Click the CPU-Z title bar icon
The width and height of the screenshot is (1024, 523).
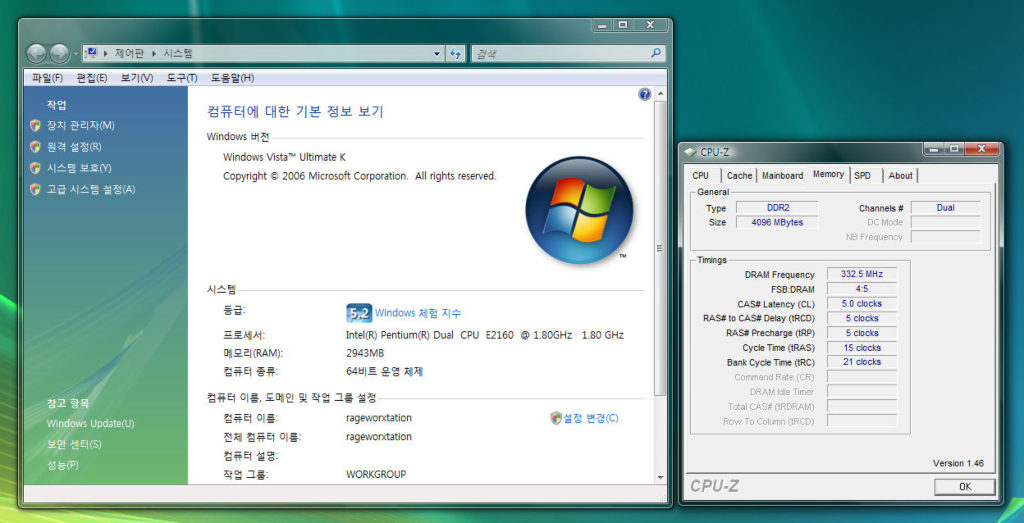(690, 152)
